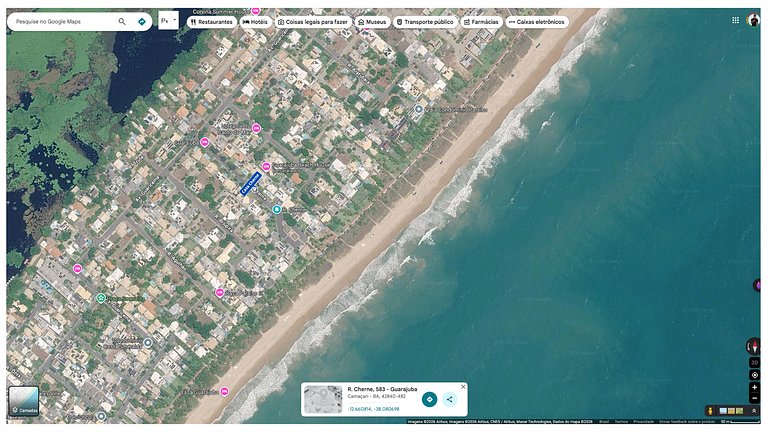Open the Termos footer link

(x=621, y=421)
